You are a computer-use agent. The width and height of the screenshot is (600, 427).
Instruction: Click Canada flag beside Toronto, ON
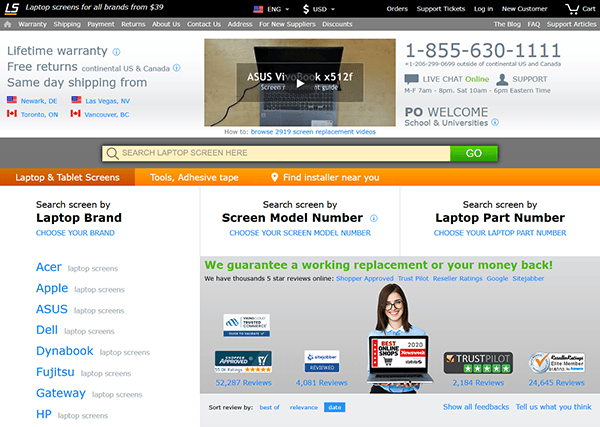tap(12, 114)
